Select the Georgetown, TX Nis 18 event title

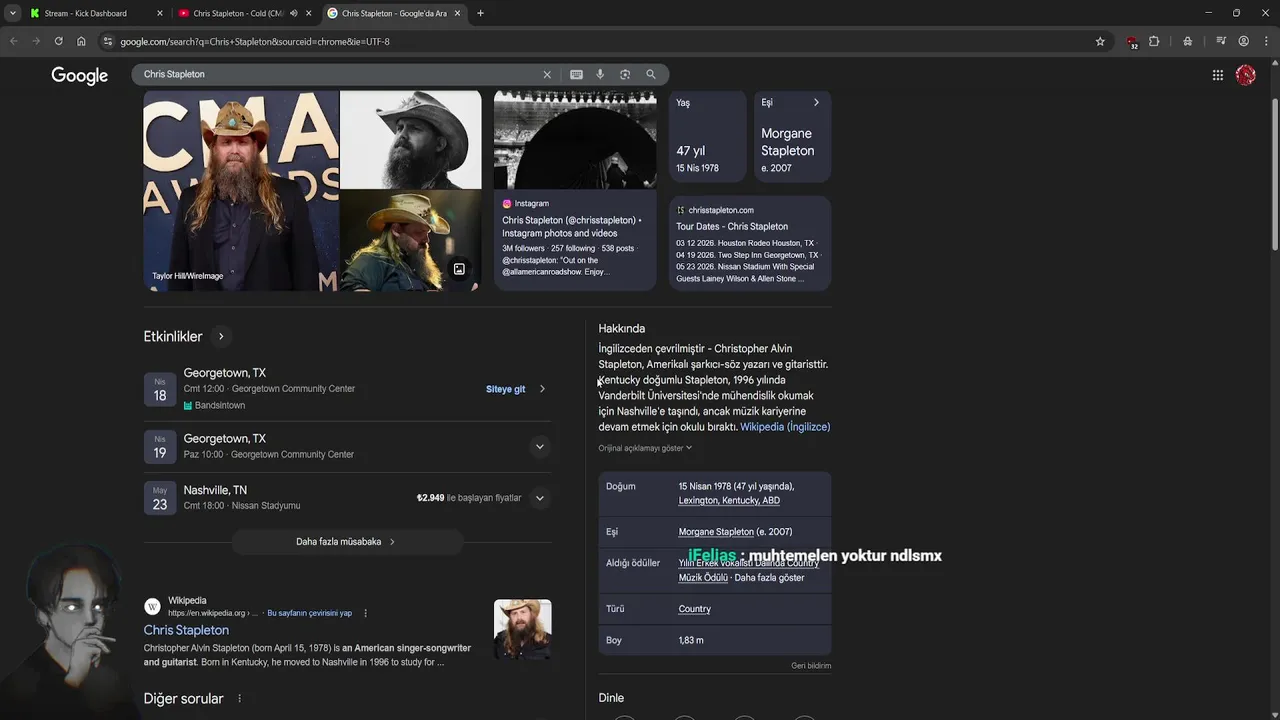(x=224, y=373)
